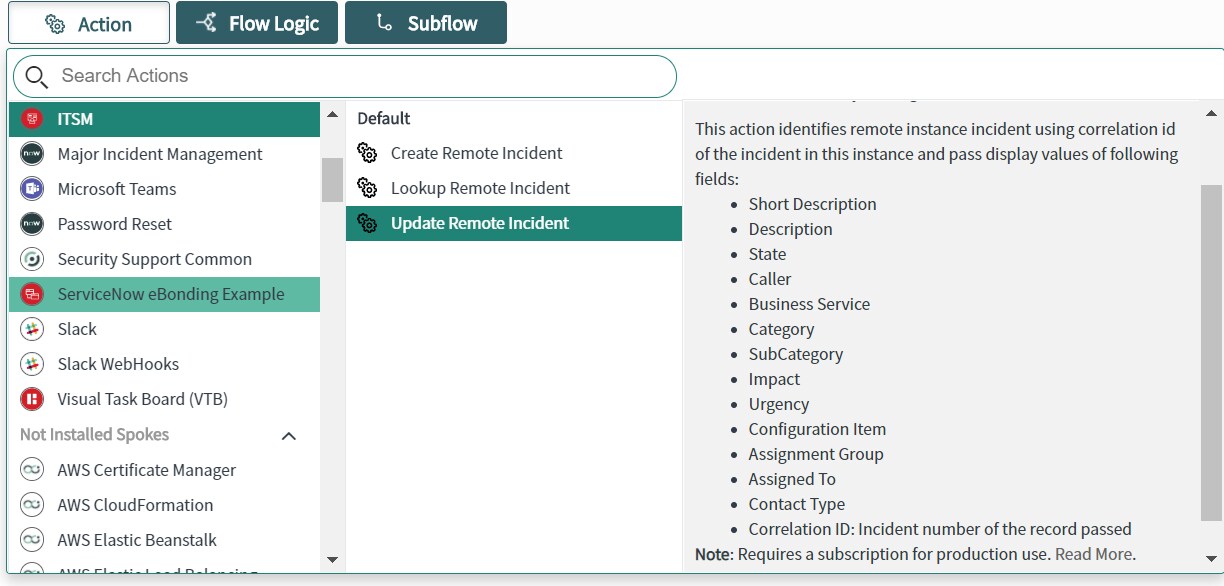Click the Slack logo icon
Viewport: 1224px width, 586px height.
[x=32, y=329]
